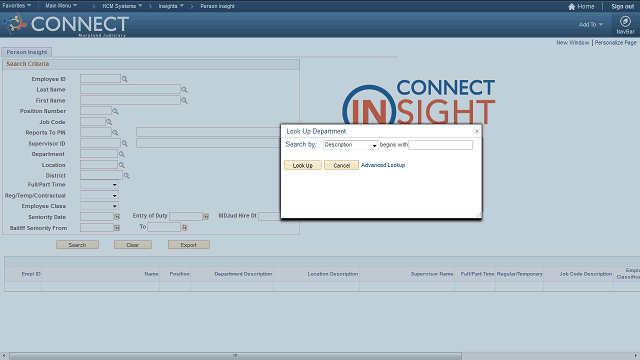The image size is (640, 360).
Task: Open the Department lookup magnifier
Action: click(121, 154)
